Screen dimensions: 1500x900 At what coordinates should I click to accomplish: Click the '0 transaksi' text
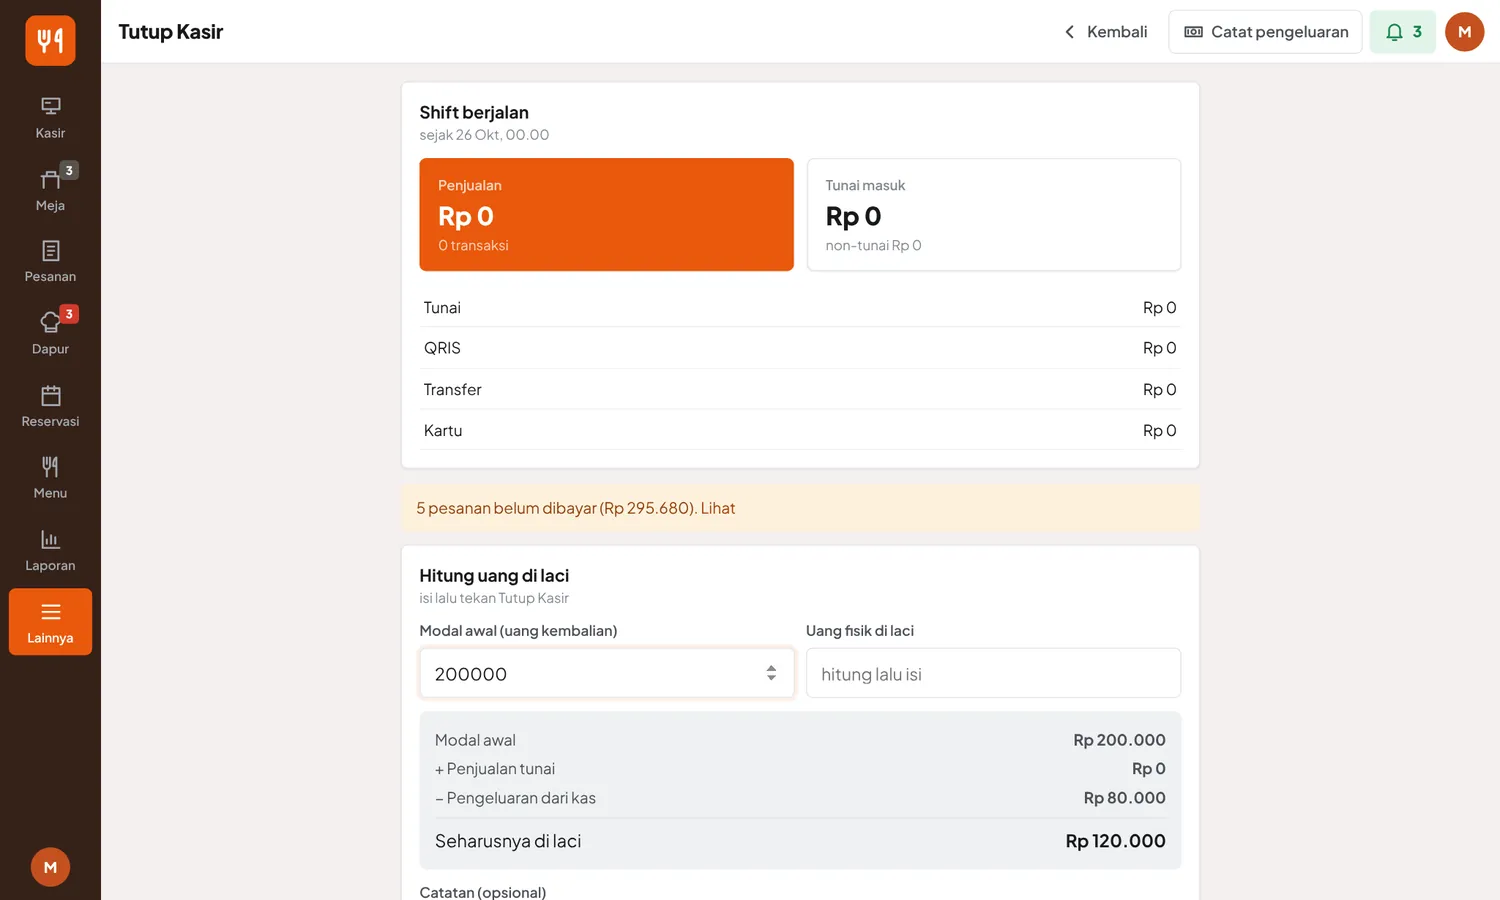(x=473, y=245)
